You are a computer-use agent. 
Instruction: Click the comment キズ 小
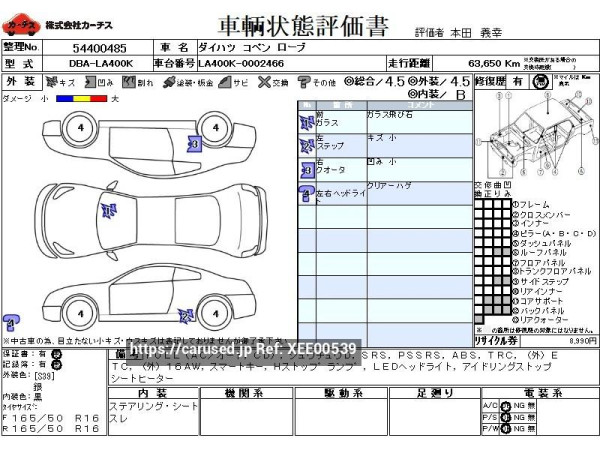coord(382,138)
